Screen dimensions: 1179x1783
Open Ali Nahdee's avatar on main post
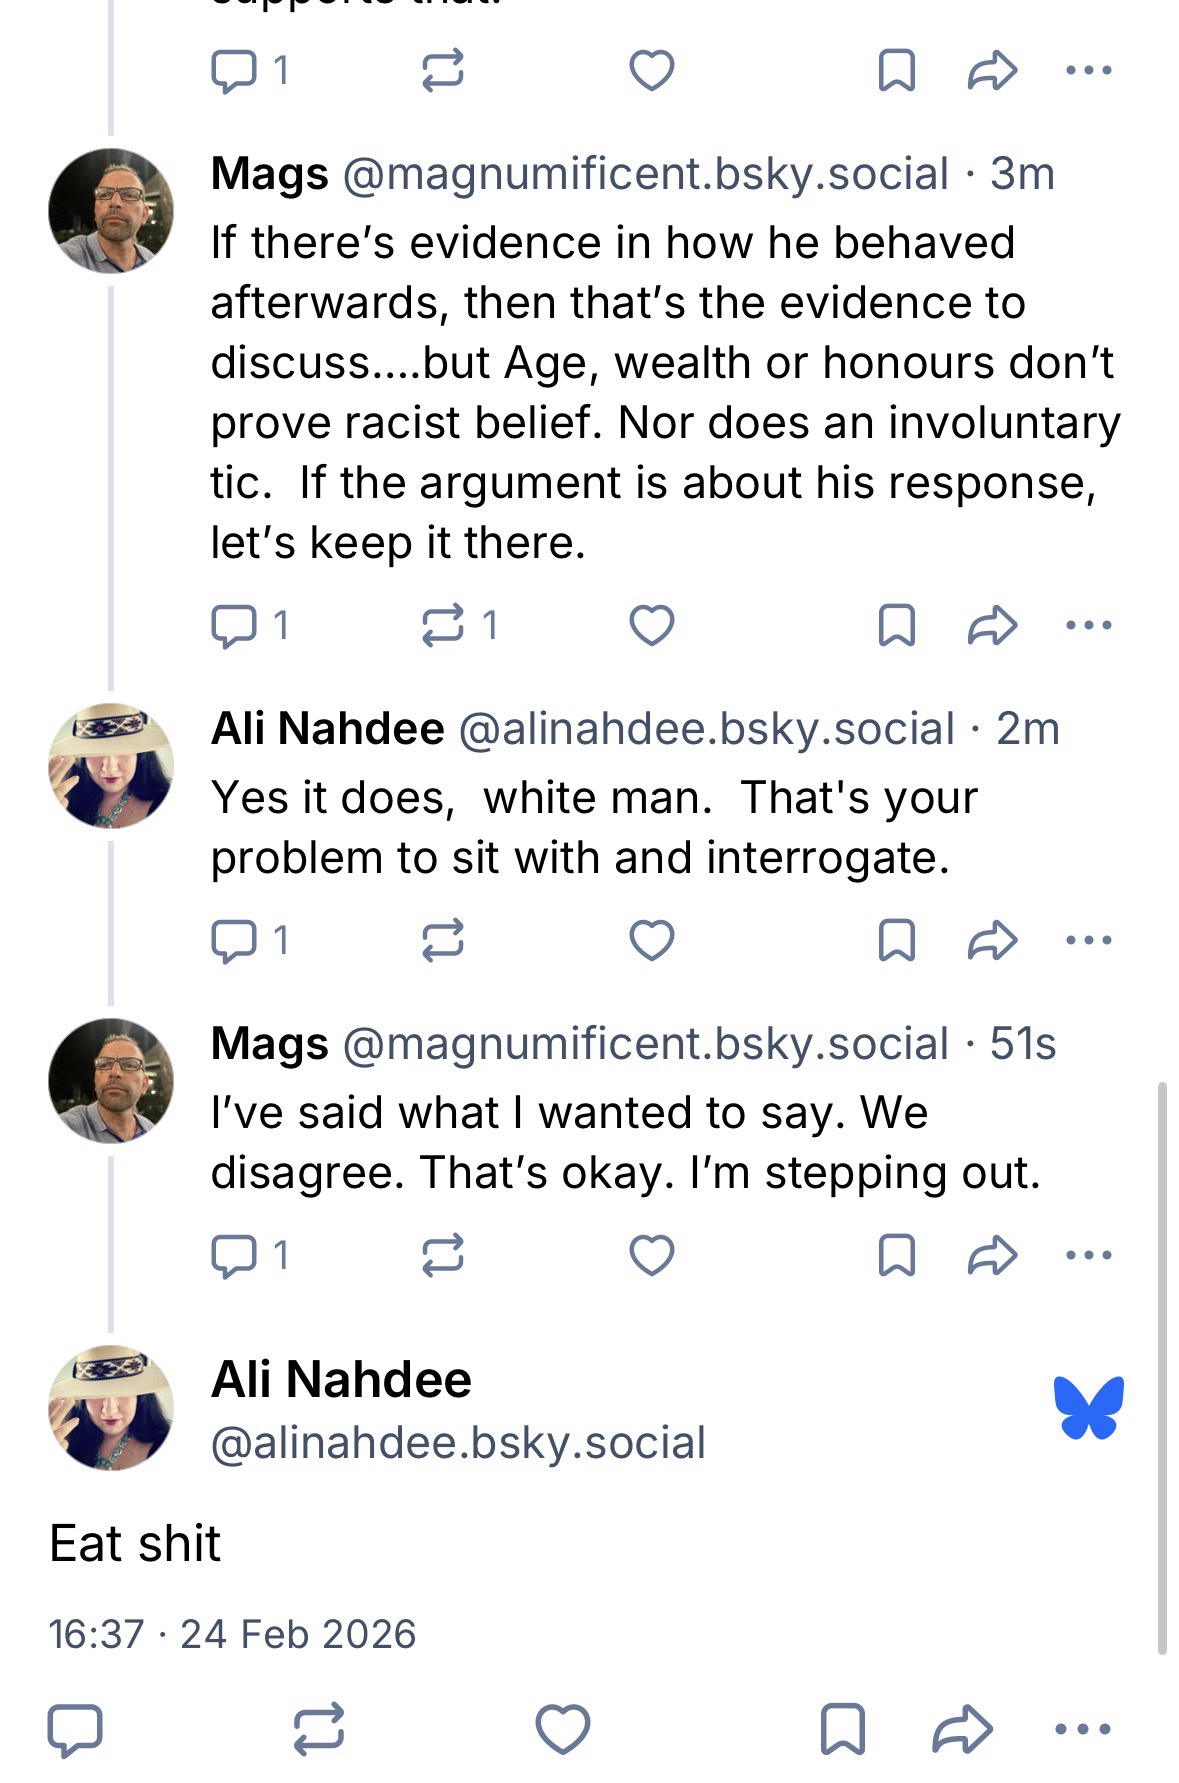pyautogui.click(x=110, y=1407)
